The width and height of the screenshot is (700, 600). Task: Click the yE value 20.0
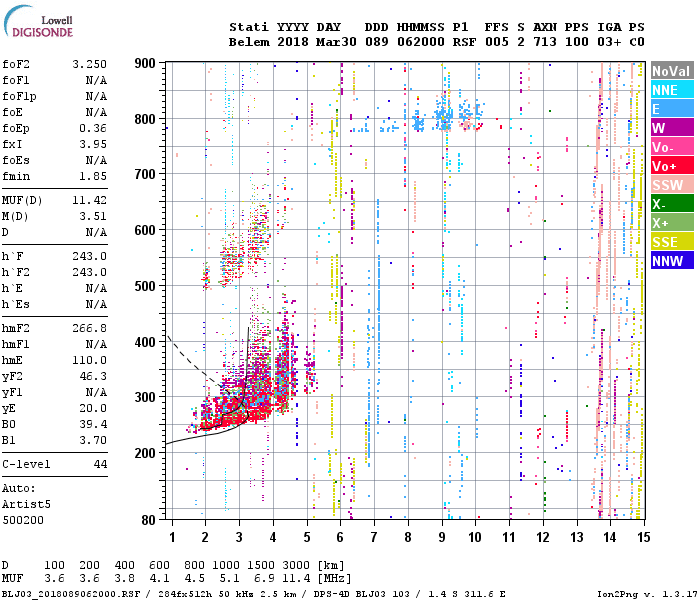pyautogui.click(x=93, y=408)
